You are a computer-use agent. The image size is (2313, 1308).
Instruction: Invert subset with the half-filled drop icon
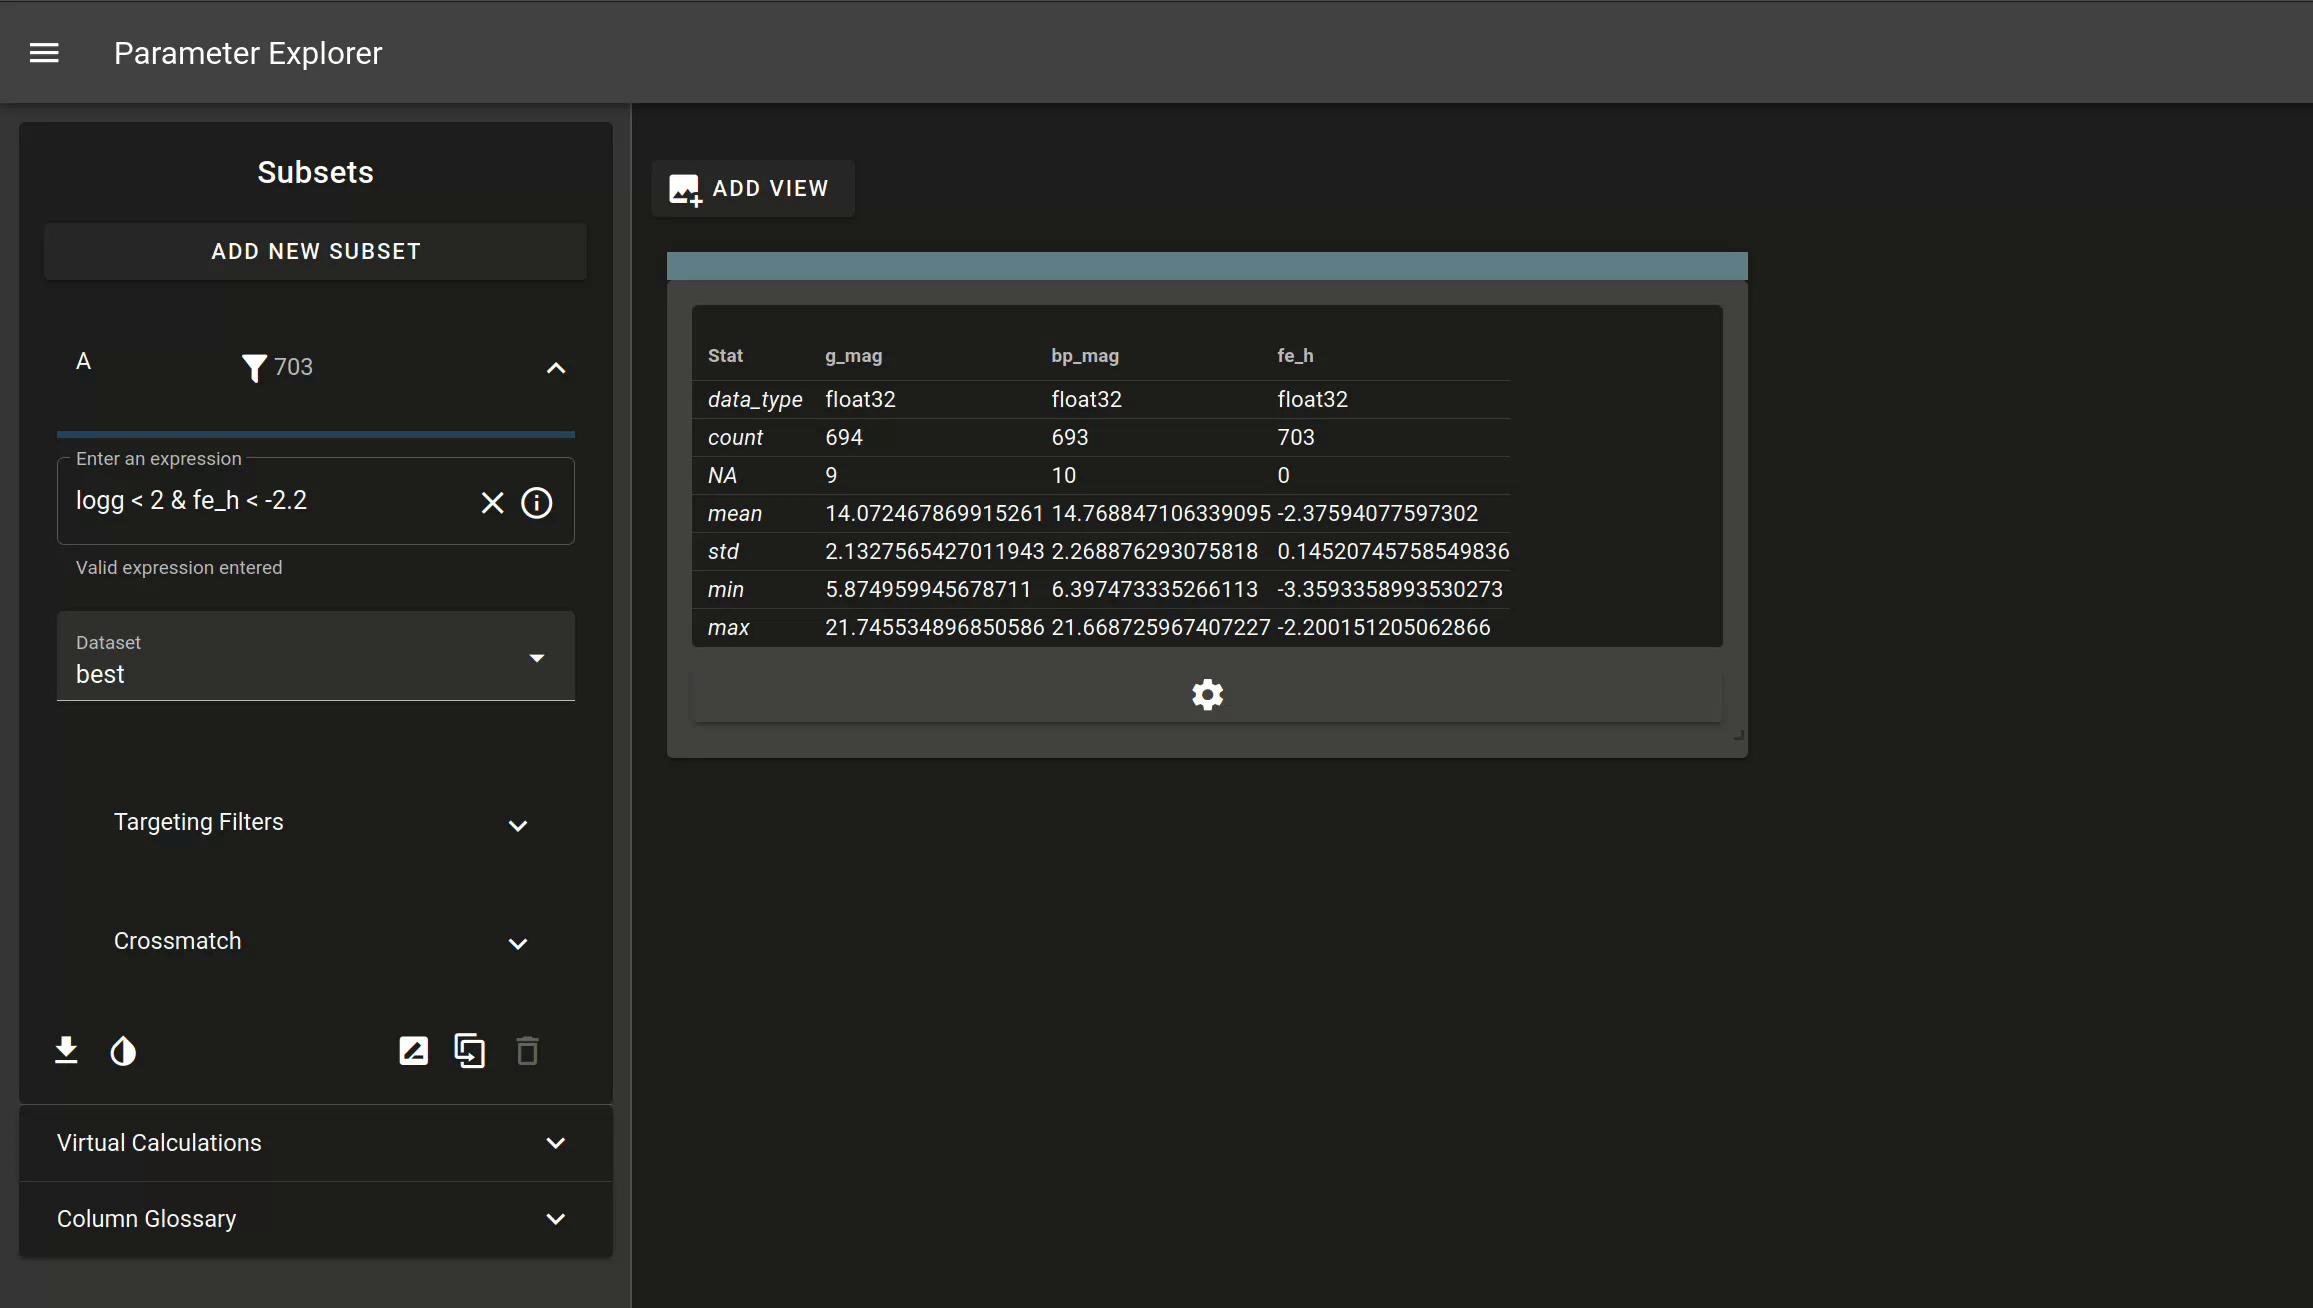123,1051
